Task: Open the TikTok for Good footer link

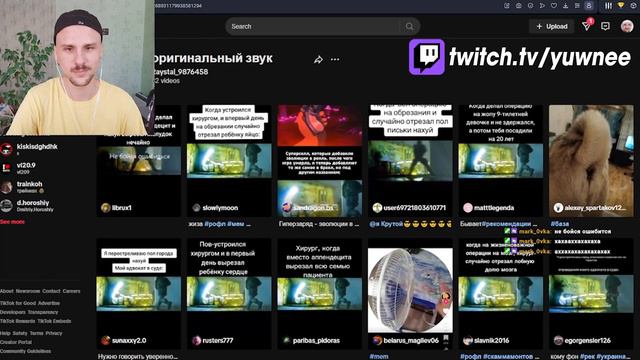Action: point(18,303)
